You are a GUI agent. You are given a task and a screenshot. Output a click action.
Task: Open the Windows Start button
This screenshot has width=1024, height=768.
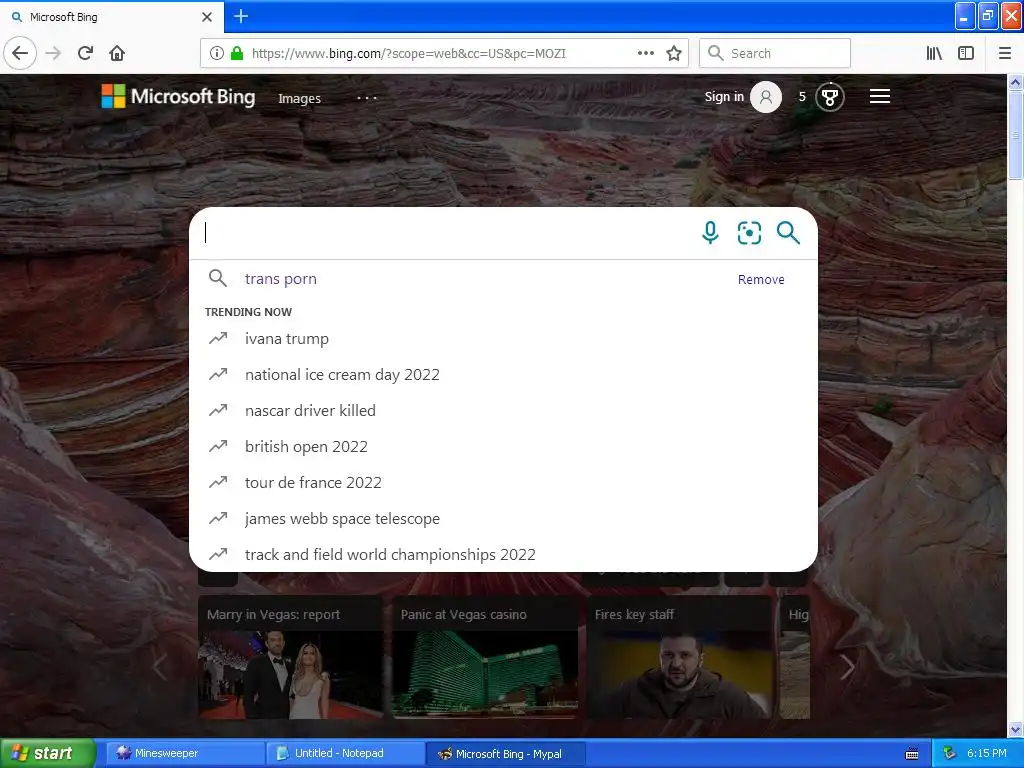click(x=47, y=754)
